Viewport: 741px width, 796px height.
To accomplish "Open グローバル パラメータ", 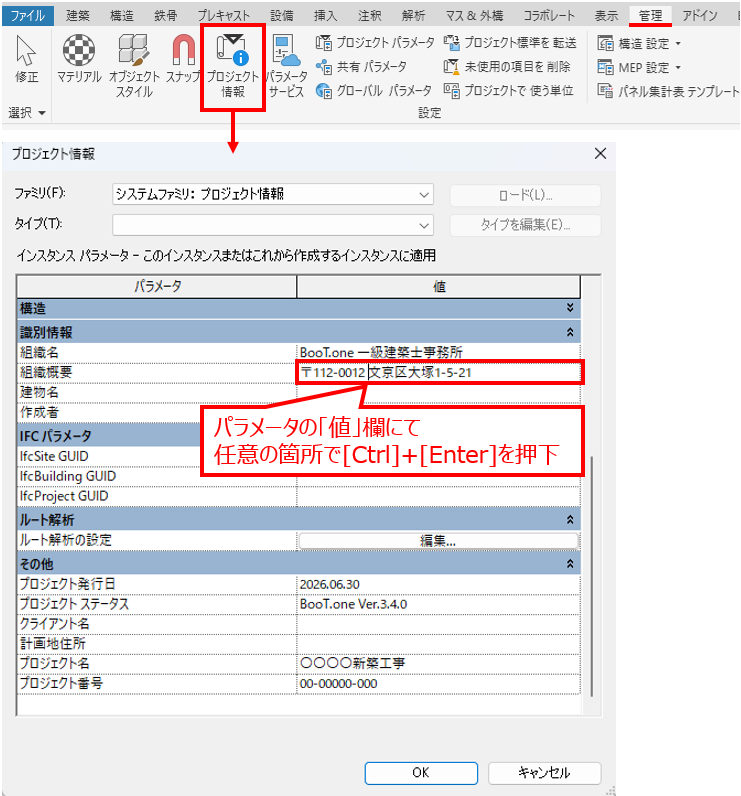I will [374, 91].
